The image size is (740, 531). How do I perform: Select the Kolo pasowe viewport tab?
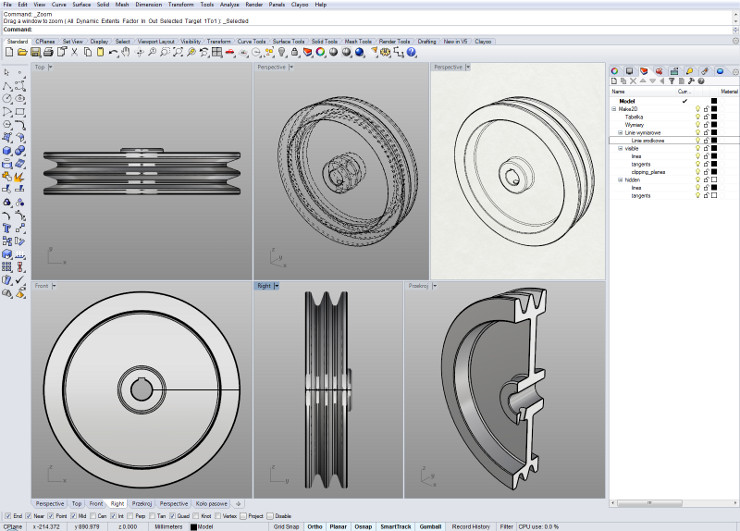tap(211, 504)
